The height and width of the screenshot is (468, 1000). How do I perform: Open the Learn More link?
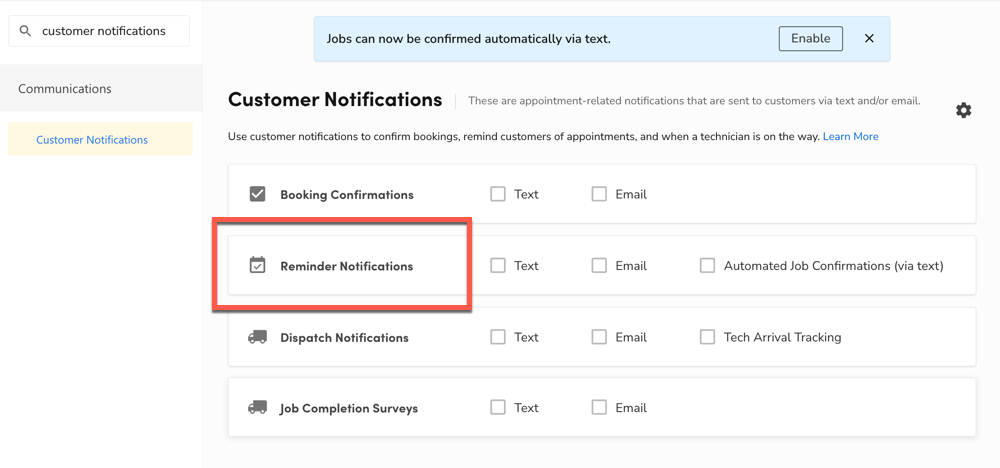point(850,136)
